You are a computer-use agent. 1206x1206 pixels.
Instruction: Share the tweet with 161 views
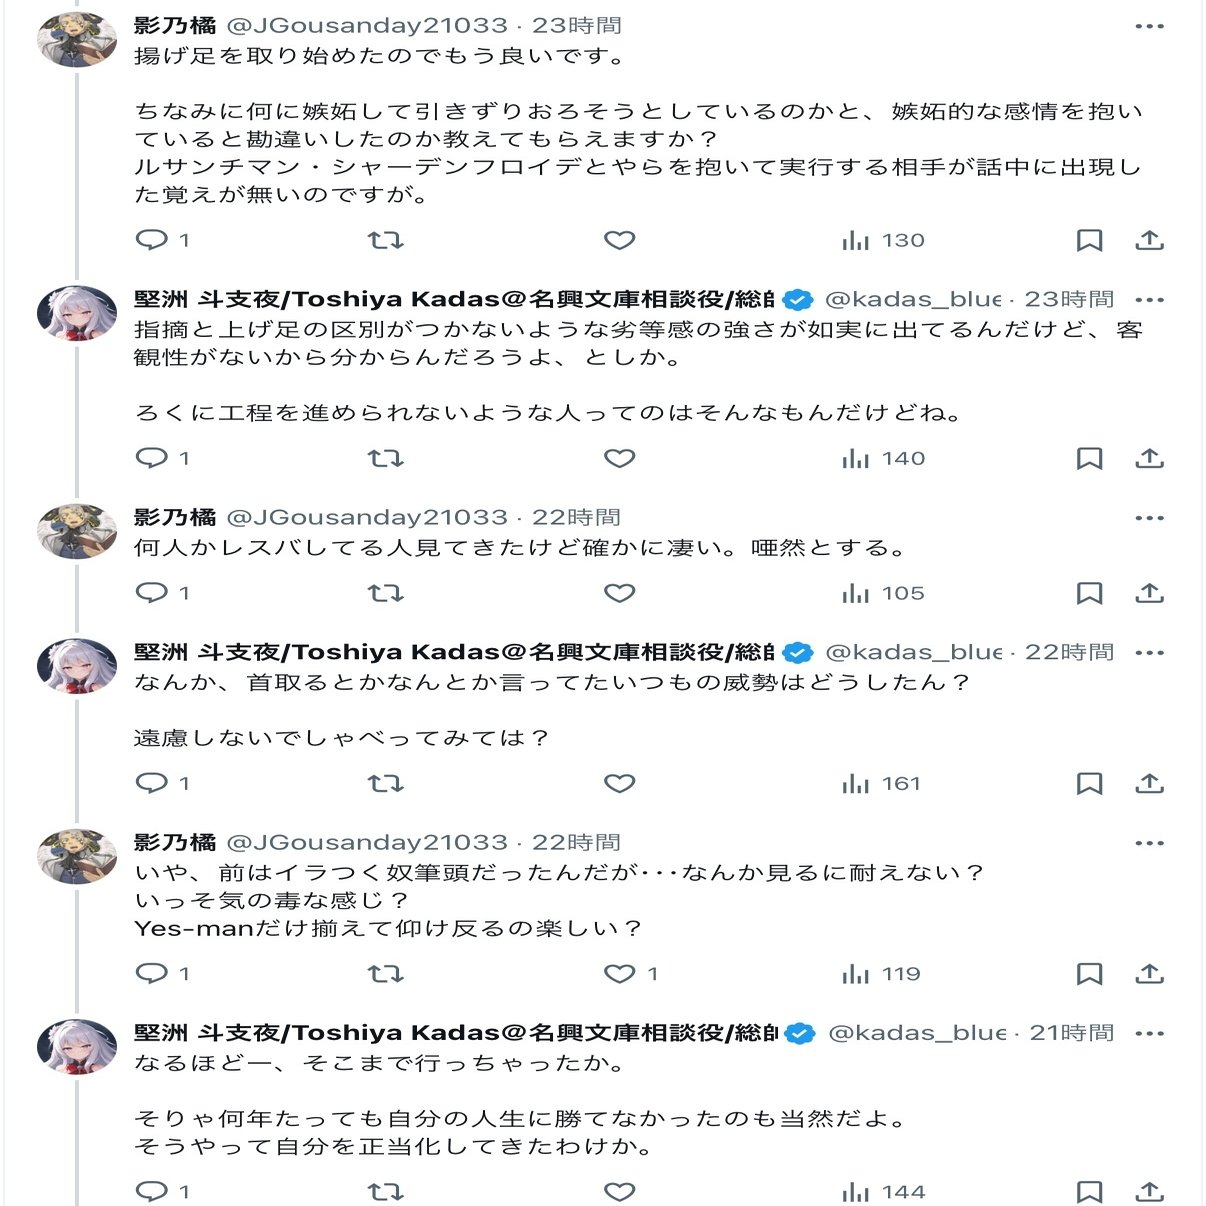(1149, 783)
